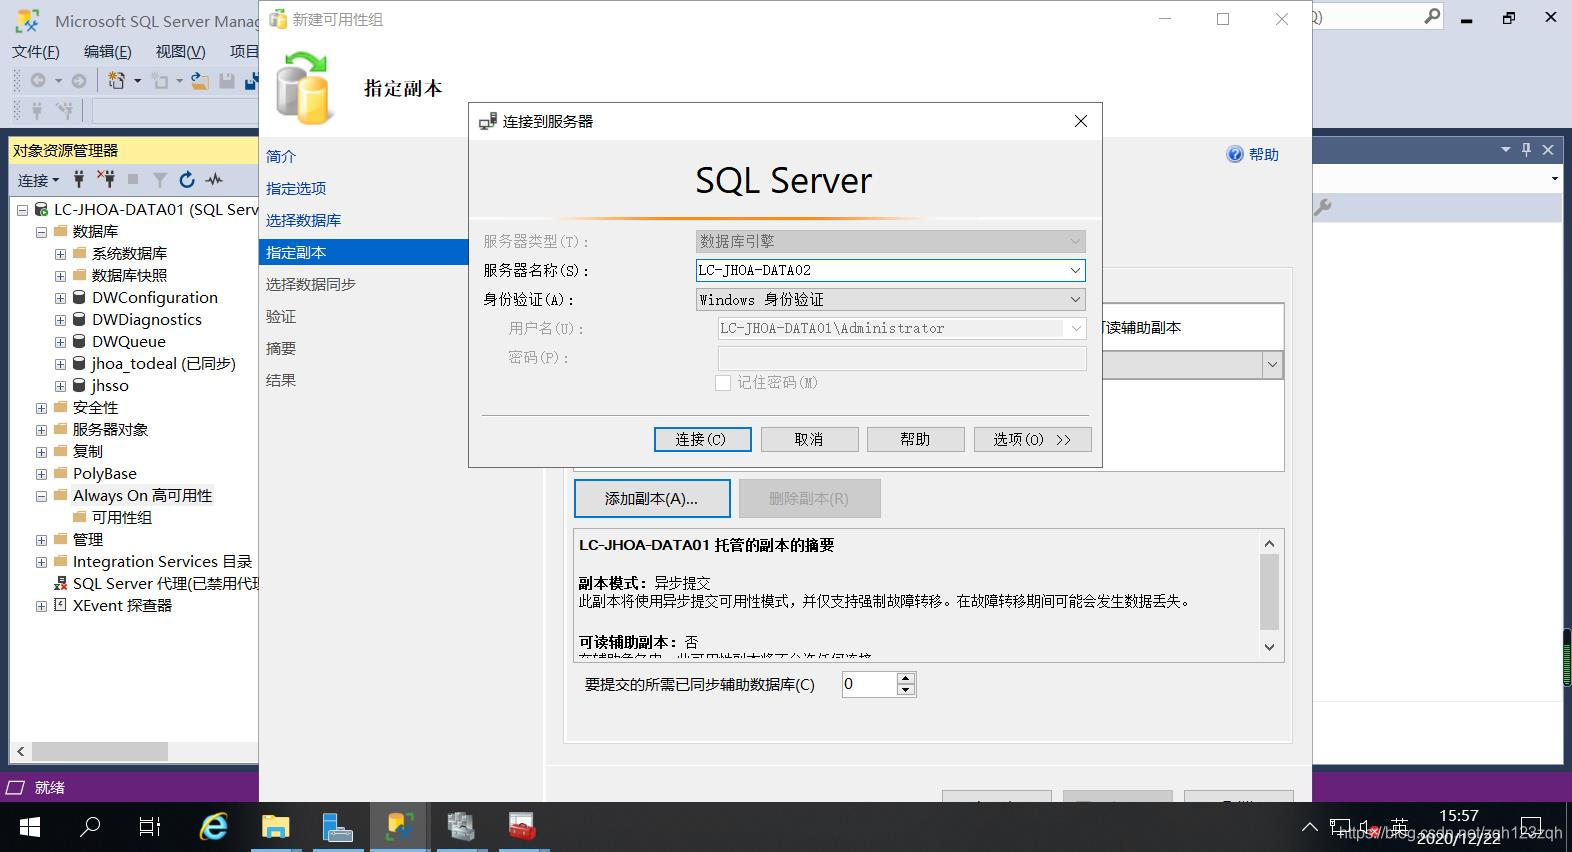Click Windows Start button
This screenshot has width=1572, height=852.
30,827
